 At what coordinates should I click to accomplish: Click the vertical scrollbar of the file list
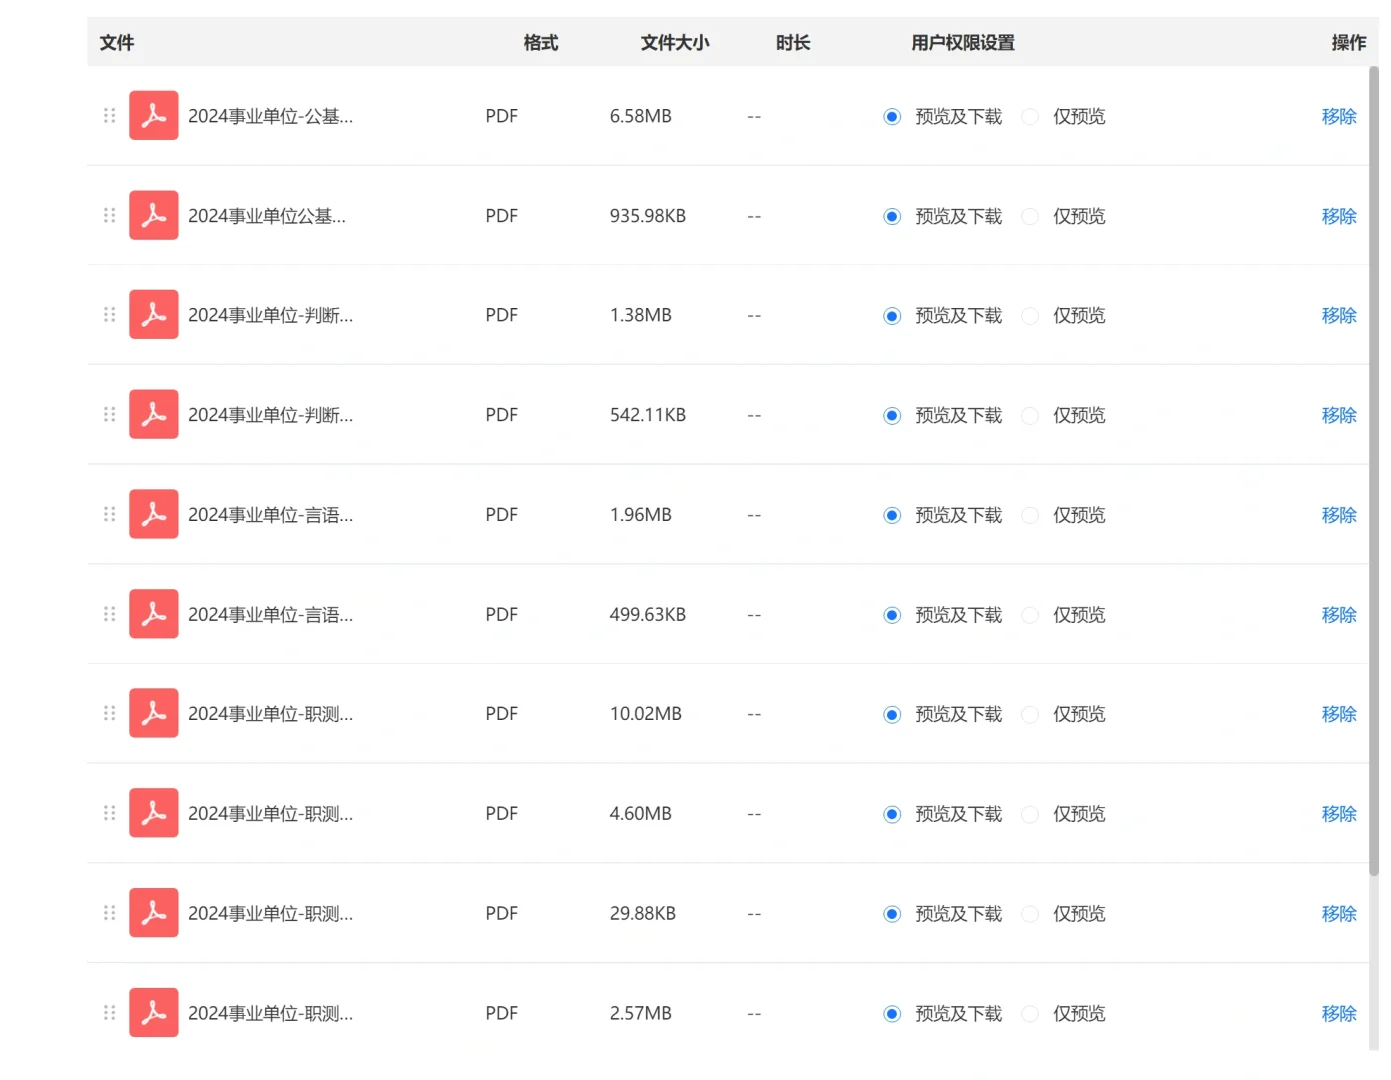(x=1374, y=471)
